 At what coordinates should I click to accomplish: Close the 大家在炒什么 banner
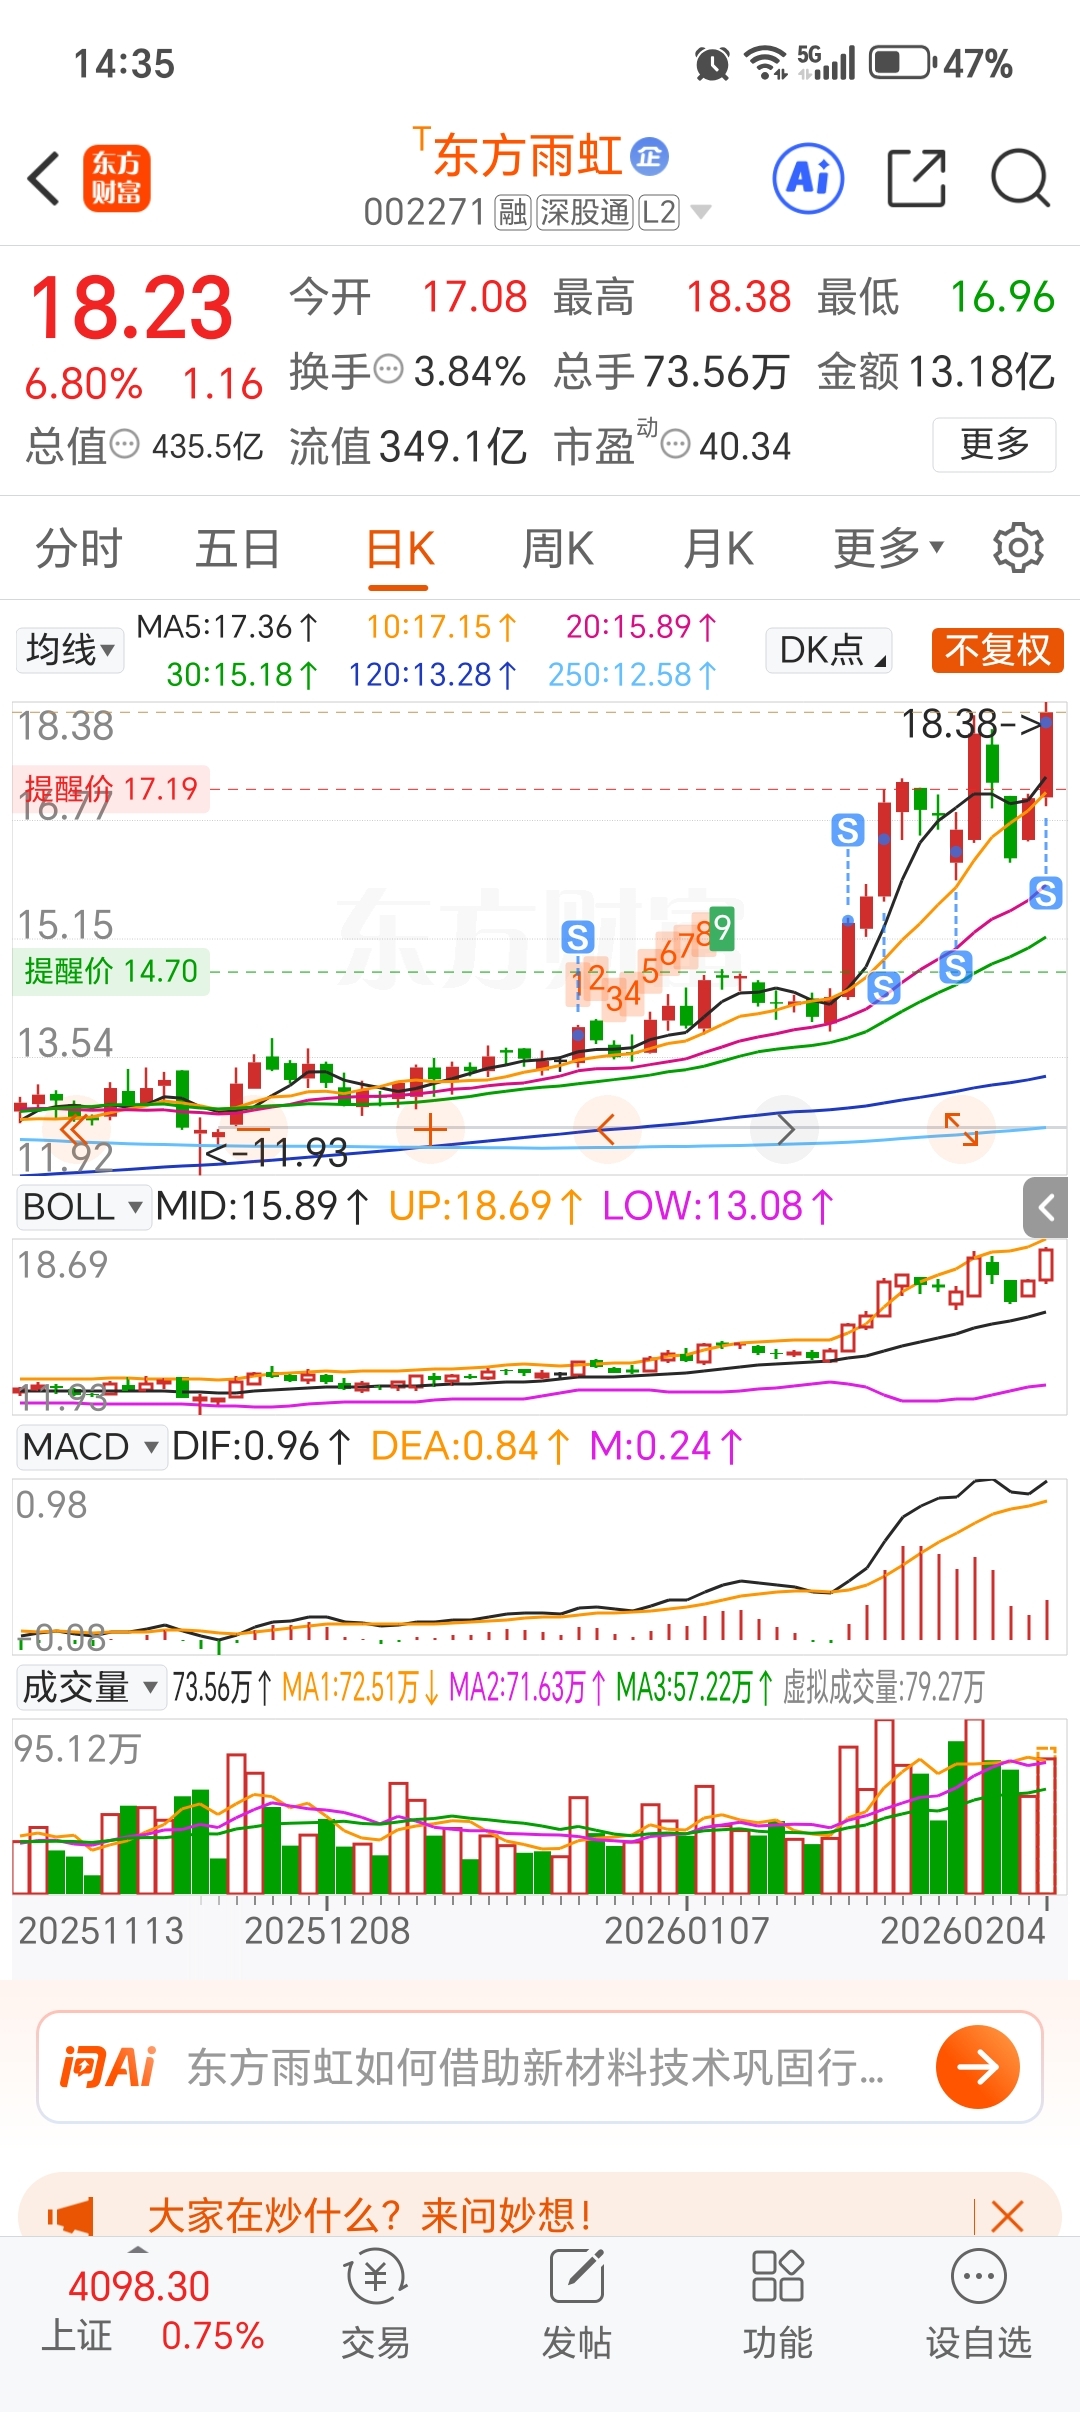coord(1007,2216)
